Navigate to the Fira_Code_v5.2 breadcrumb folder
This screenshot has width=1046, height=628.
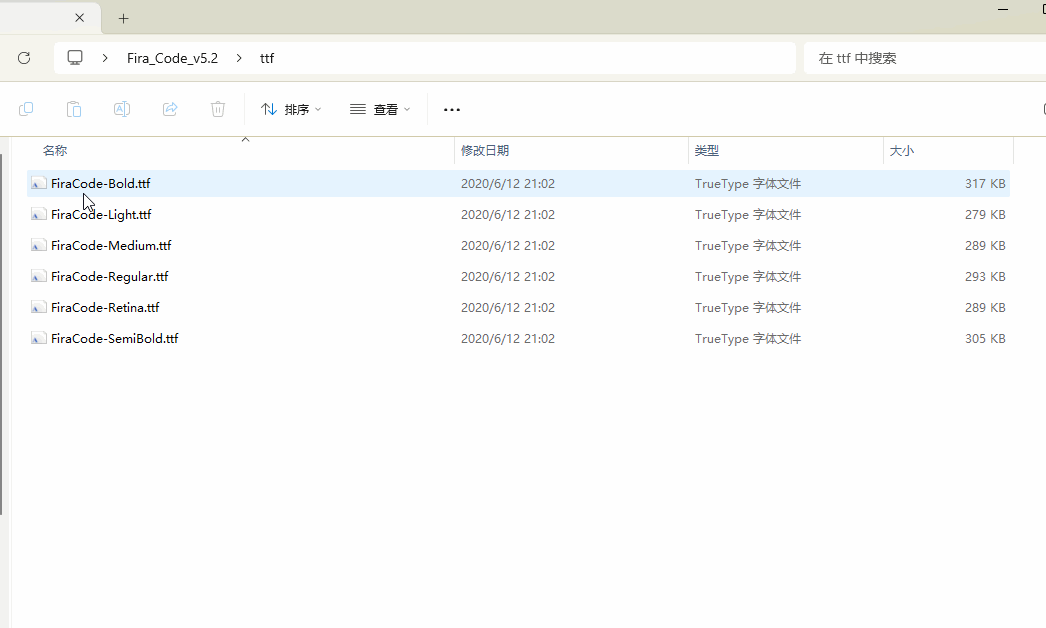tap(172, 58)
